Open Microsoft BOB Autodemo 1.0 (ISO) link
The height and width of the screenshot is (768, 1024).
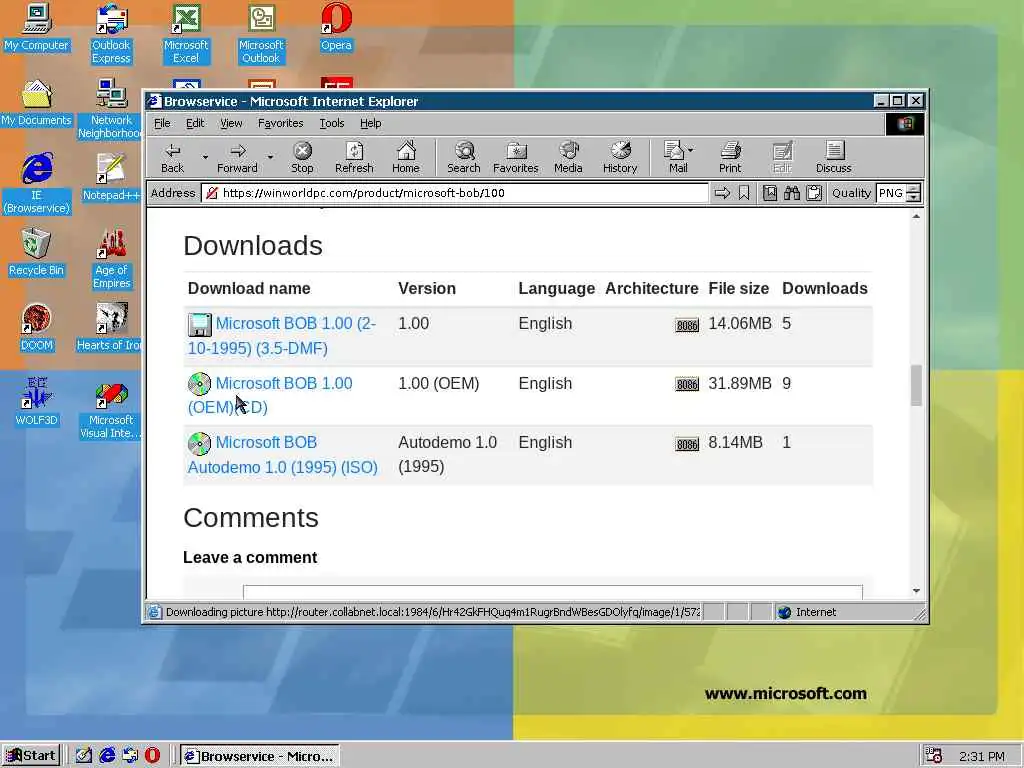283,455
